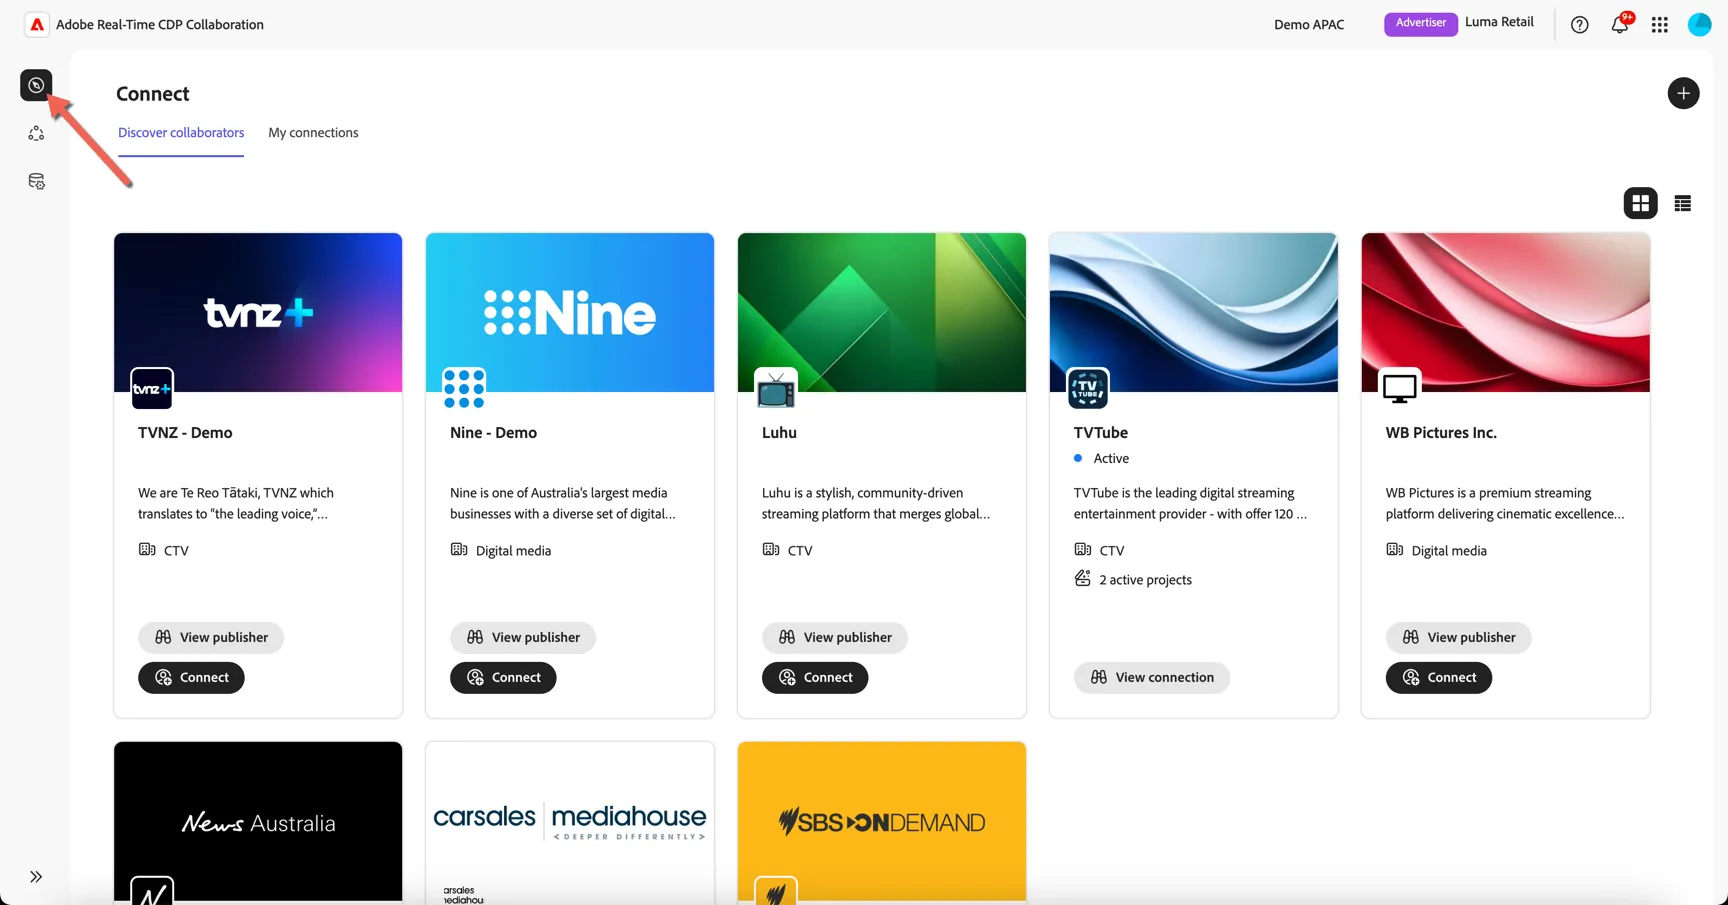This screenshot has height=905, width=1728.
Task: Click the Demo APAC sandbox label
Action: tap(1308, 25)
